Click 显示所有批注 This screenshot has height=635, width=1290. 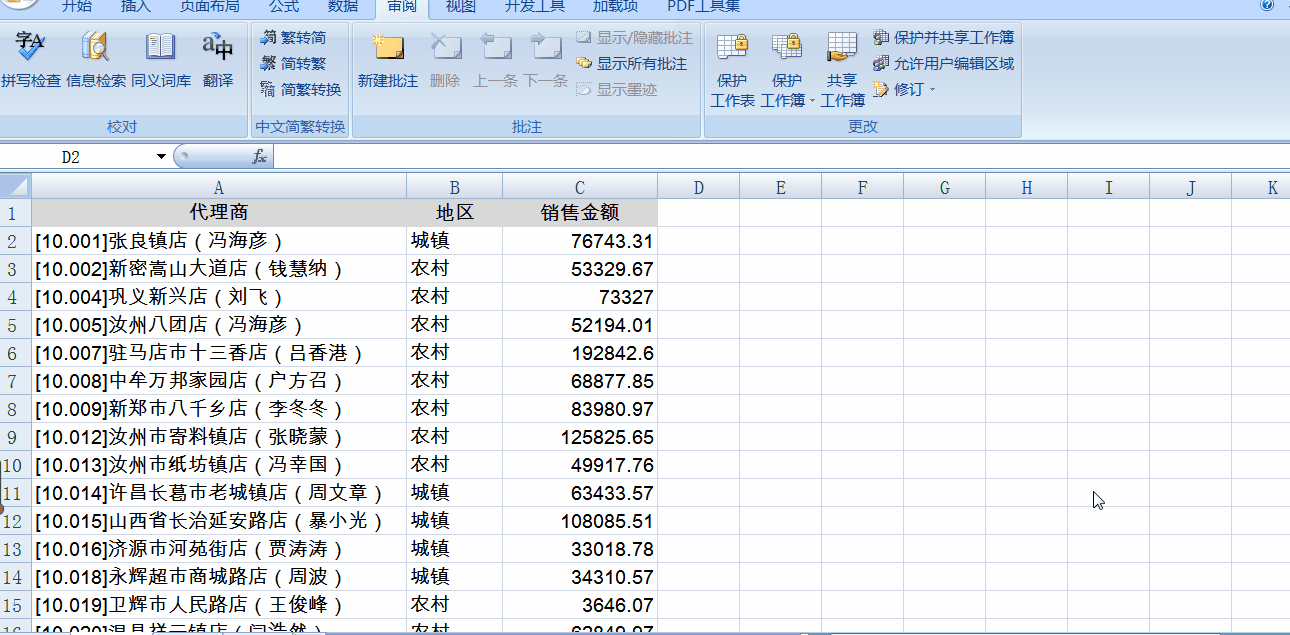point(632,63)
